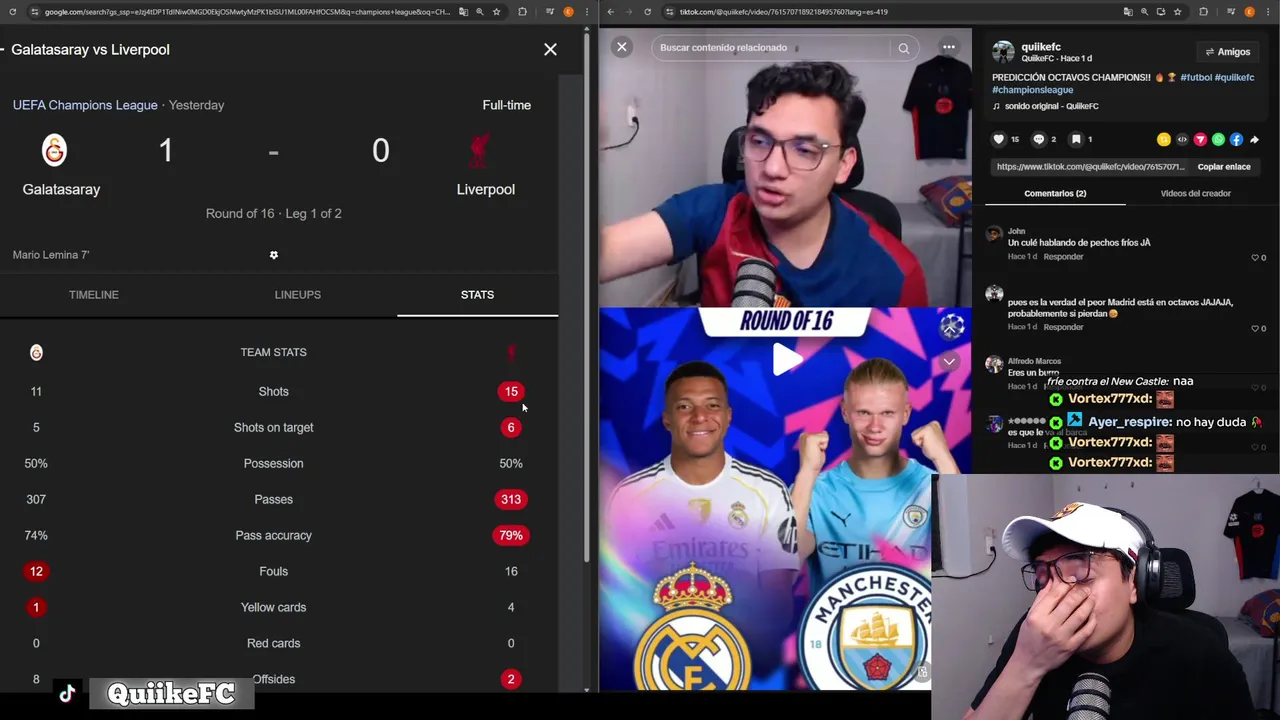Image resolution: width=1280 pixels, height=720 pixels.
Task: Open Chrome menu in the Google window
Action: tap(587, 12)
